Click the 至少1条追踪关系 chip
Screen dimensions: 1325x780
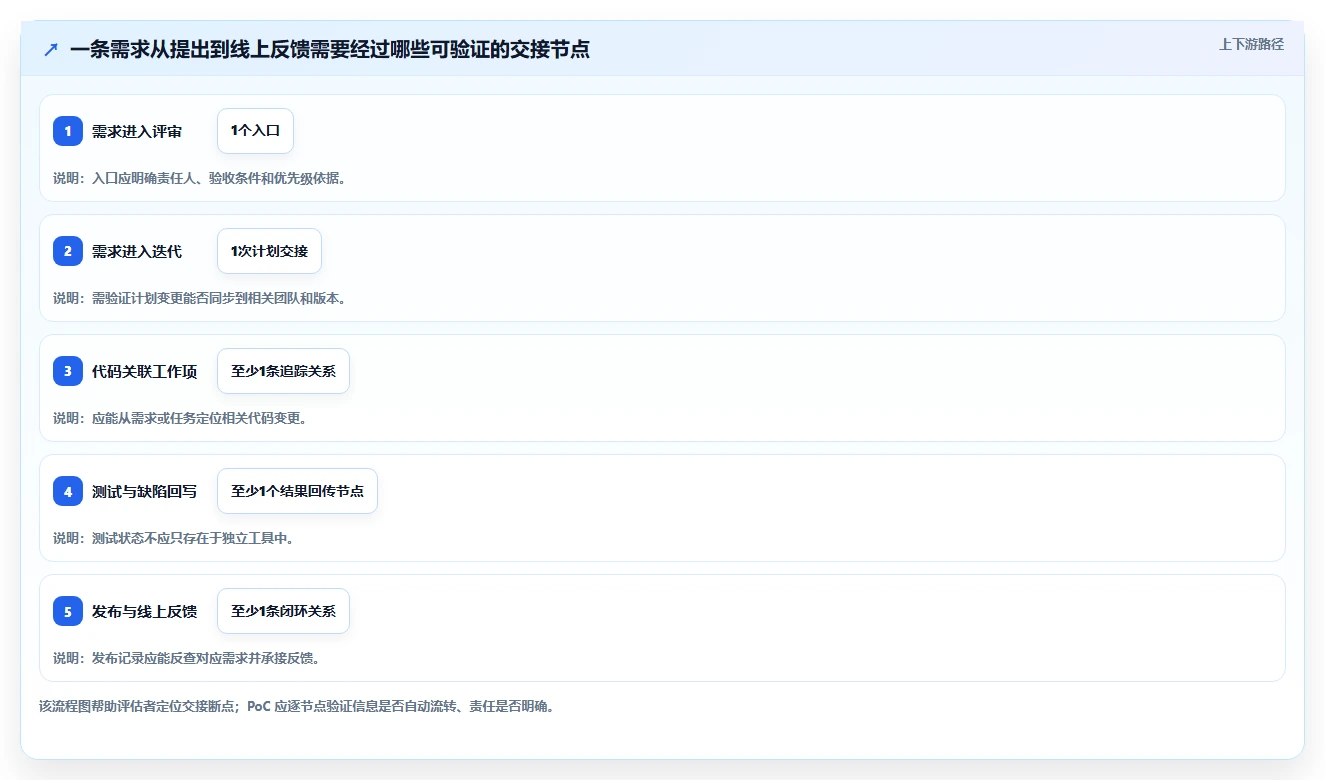point(283,371)
